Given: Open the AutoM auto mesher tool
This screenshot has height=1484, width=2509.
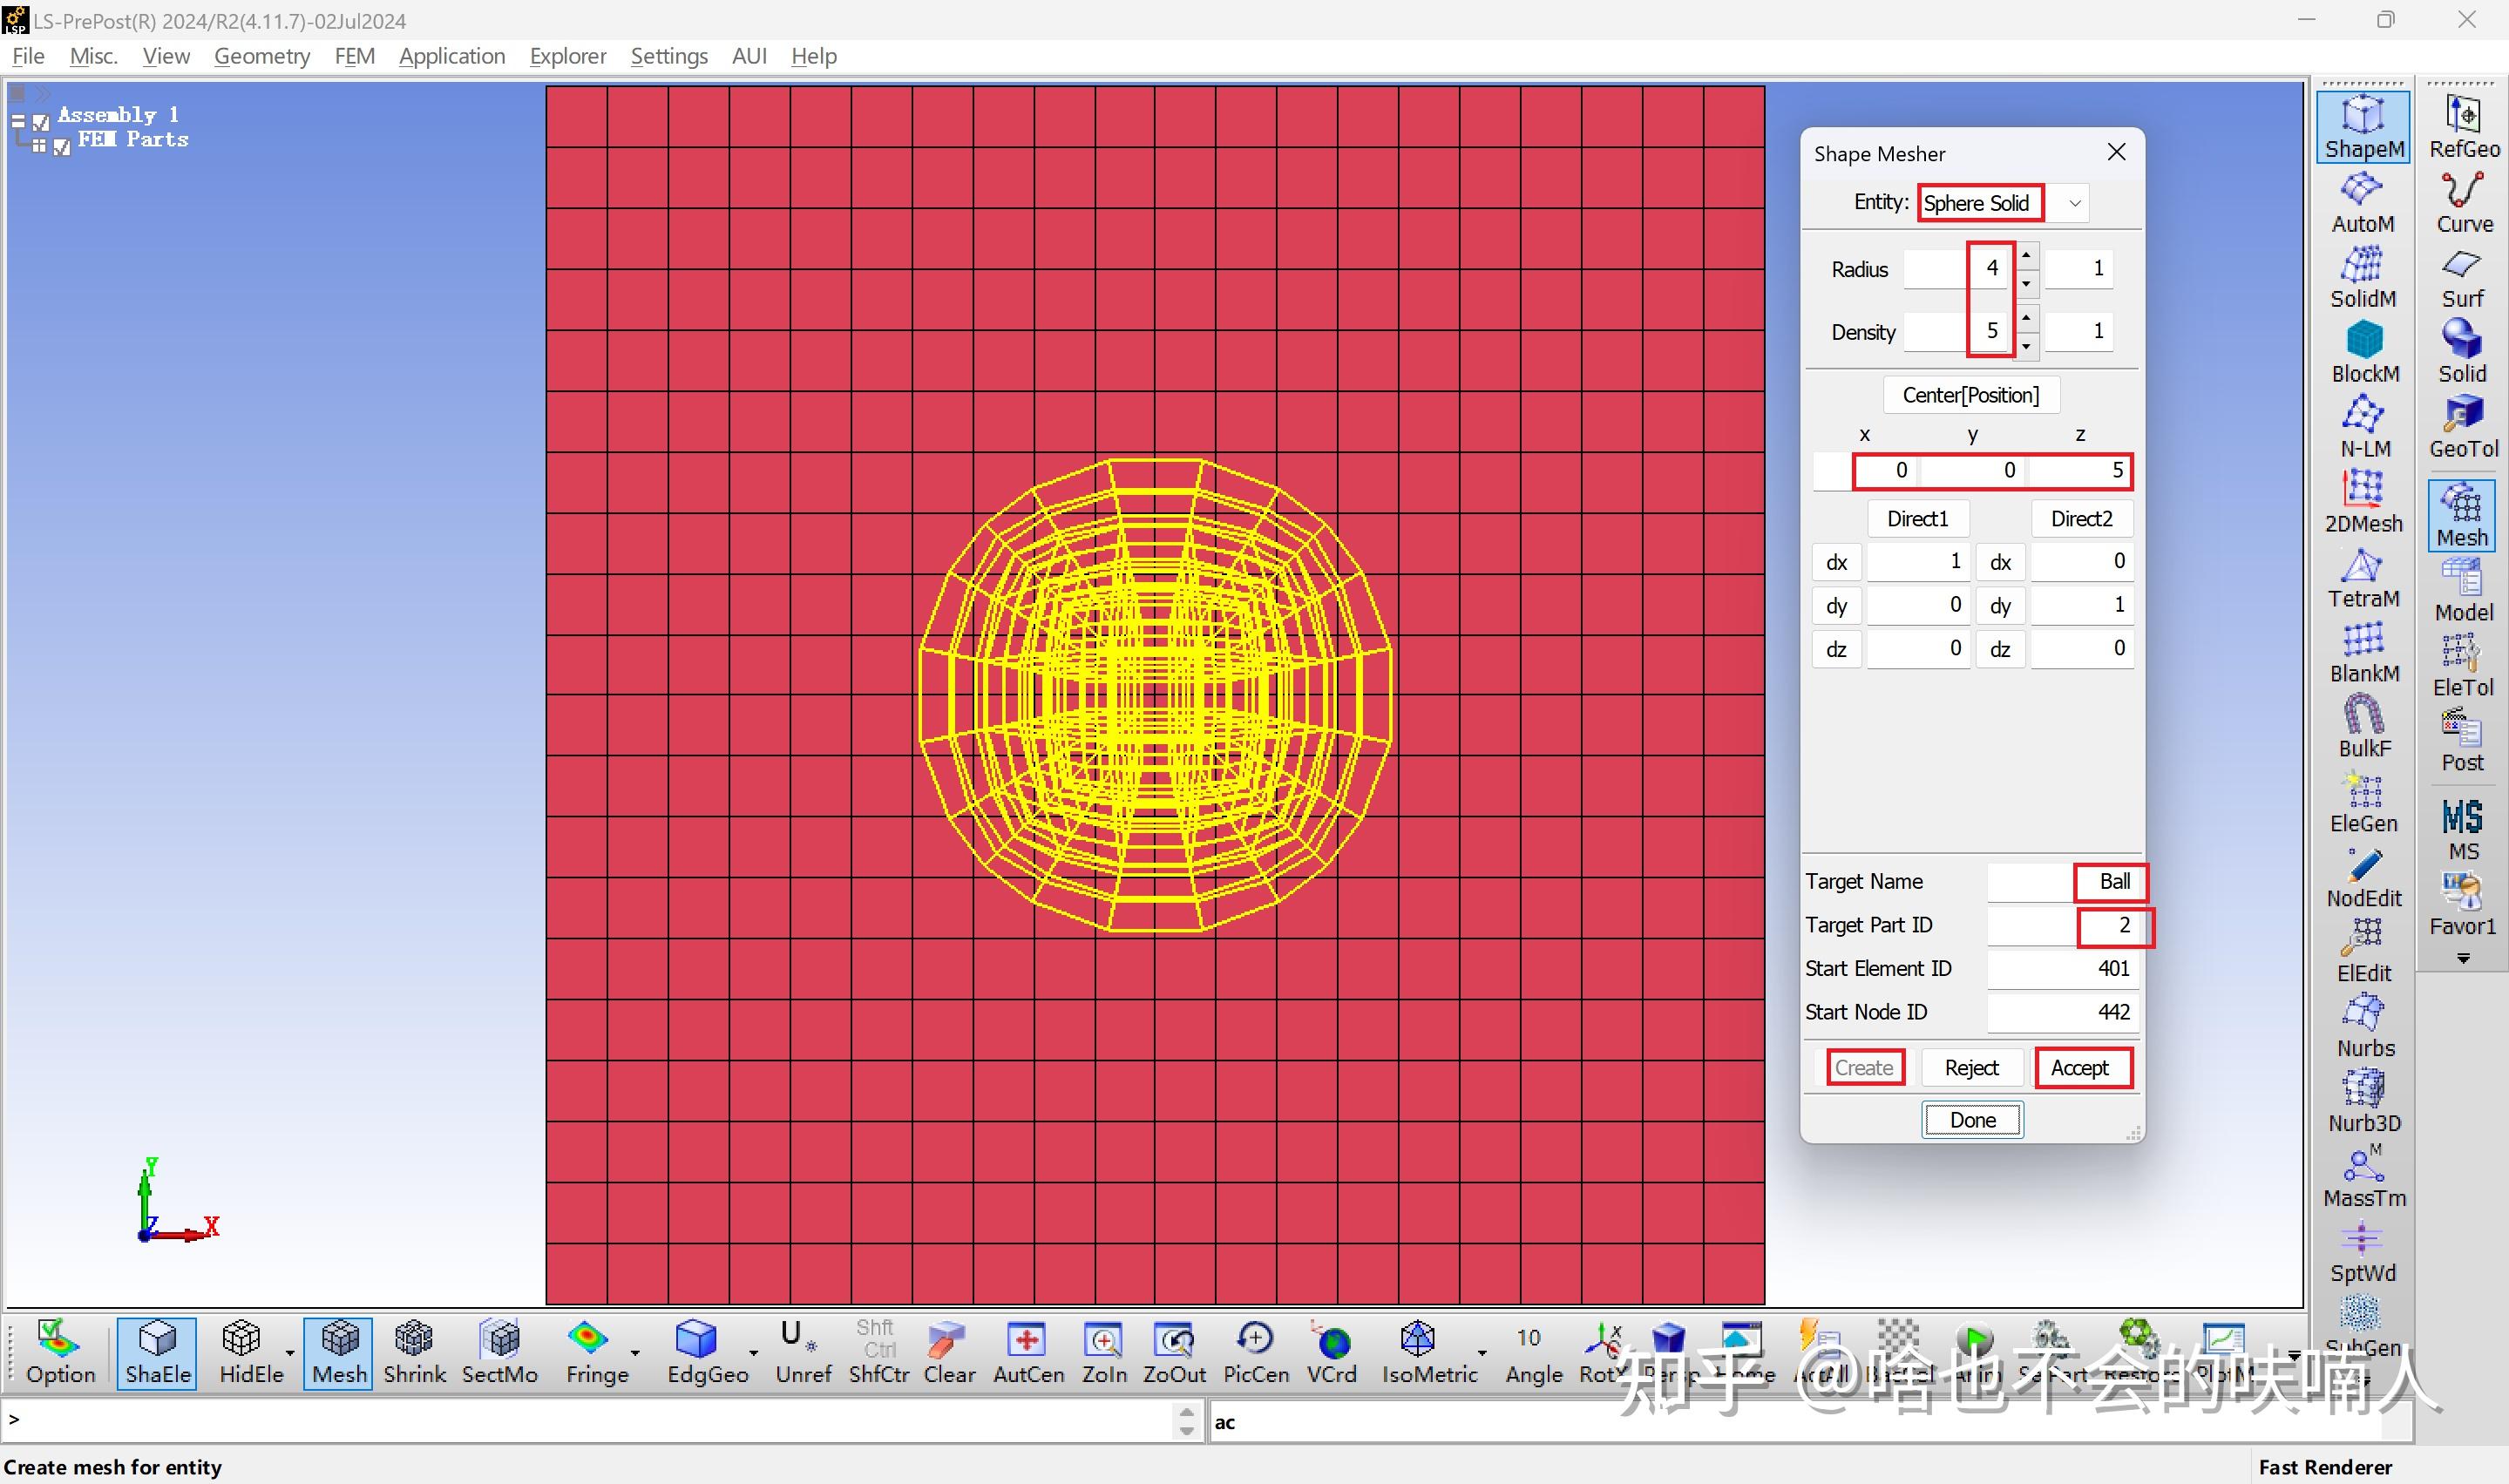Looking at the screenshot, I should click(x=2363, y=203).
